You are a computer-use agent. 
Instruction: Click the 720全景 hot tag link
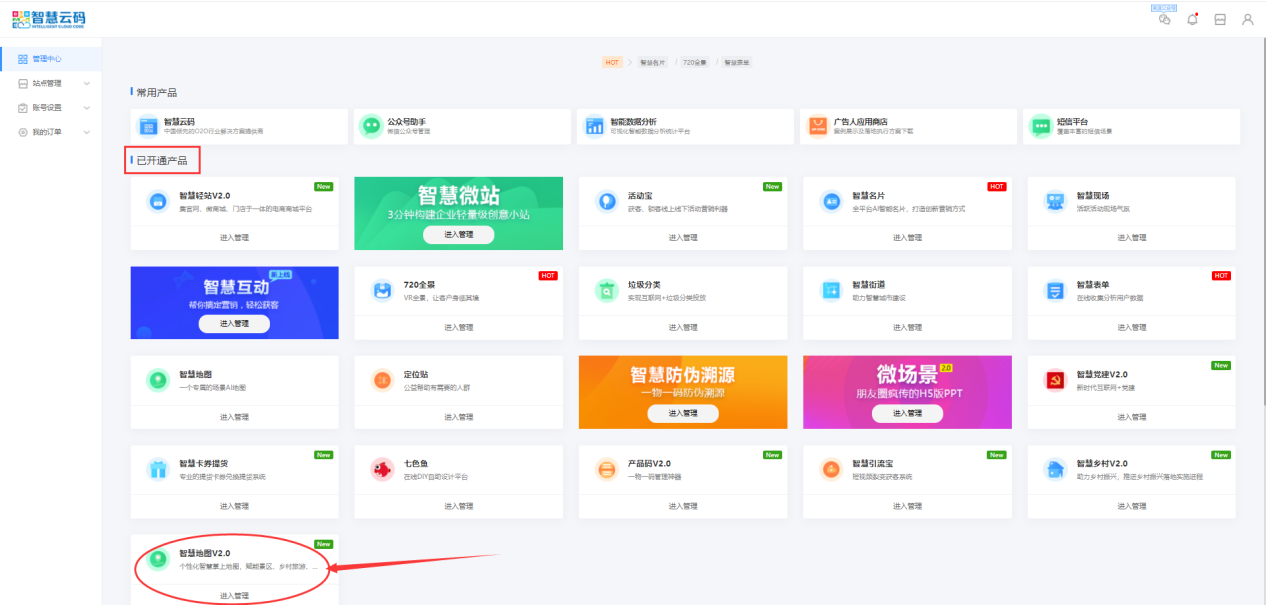(694, 62)
